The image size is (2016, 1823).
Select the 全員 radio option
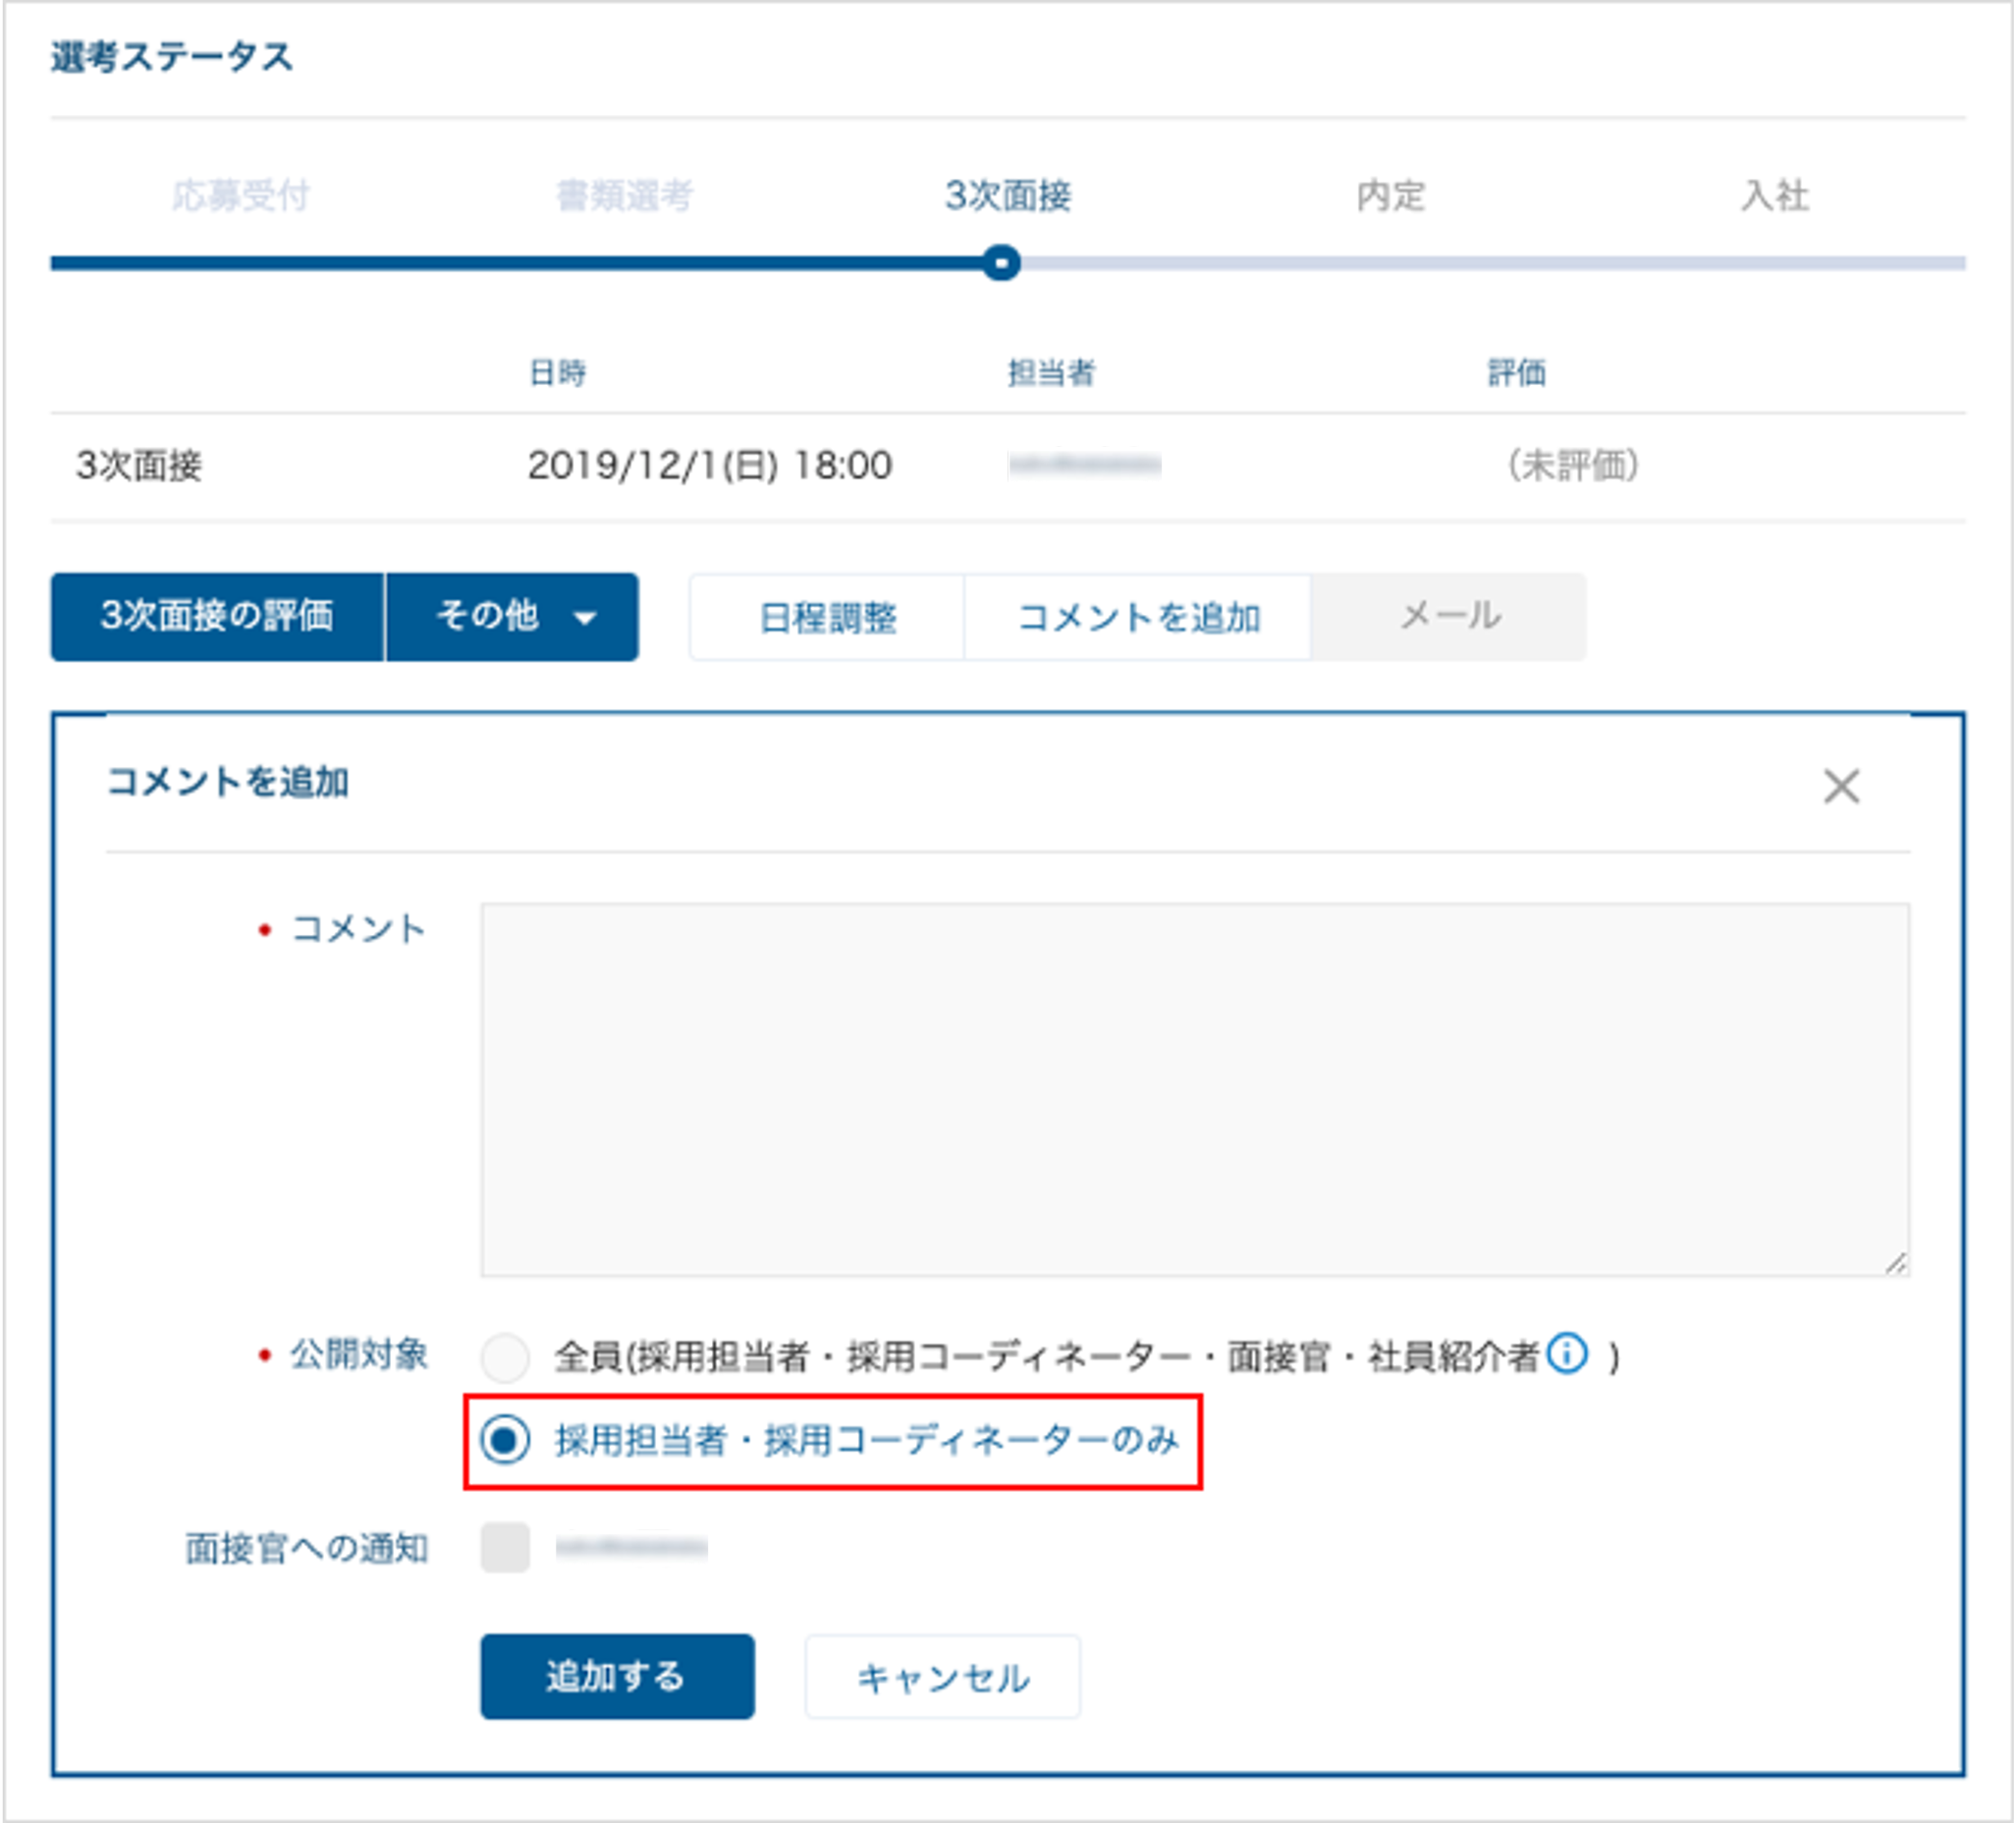[505, 1356]
